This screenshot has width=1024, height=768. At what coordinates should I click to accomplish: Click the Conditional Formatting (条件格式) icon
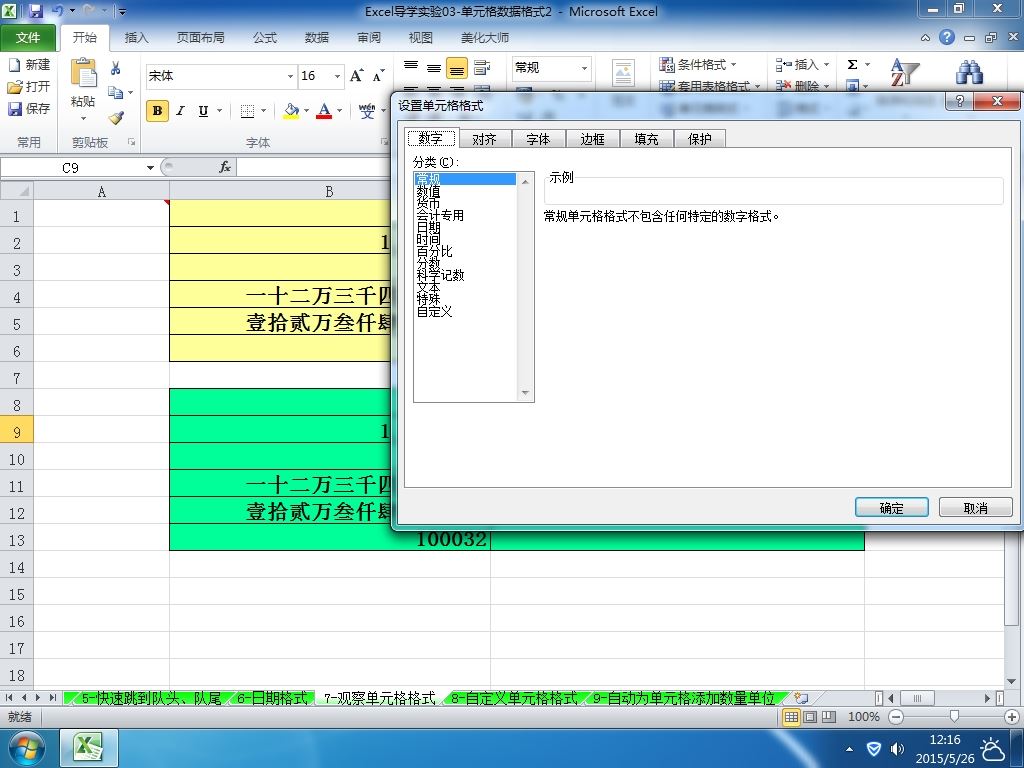(666, 65)
